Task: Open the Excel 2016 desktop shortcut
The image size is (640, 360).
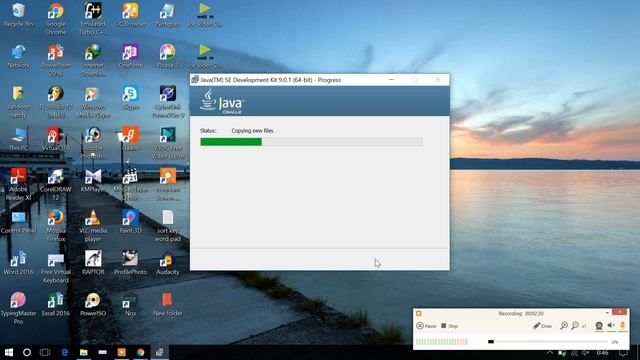Action: (x=56, y=304)
